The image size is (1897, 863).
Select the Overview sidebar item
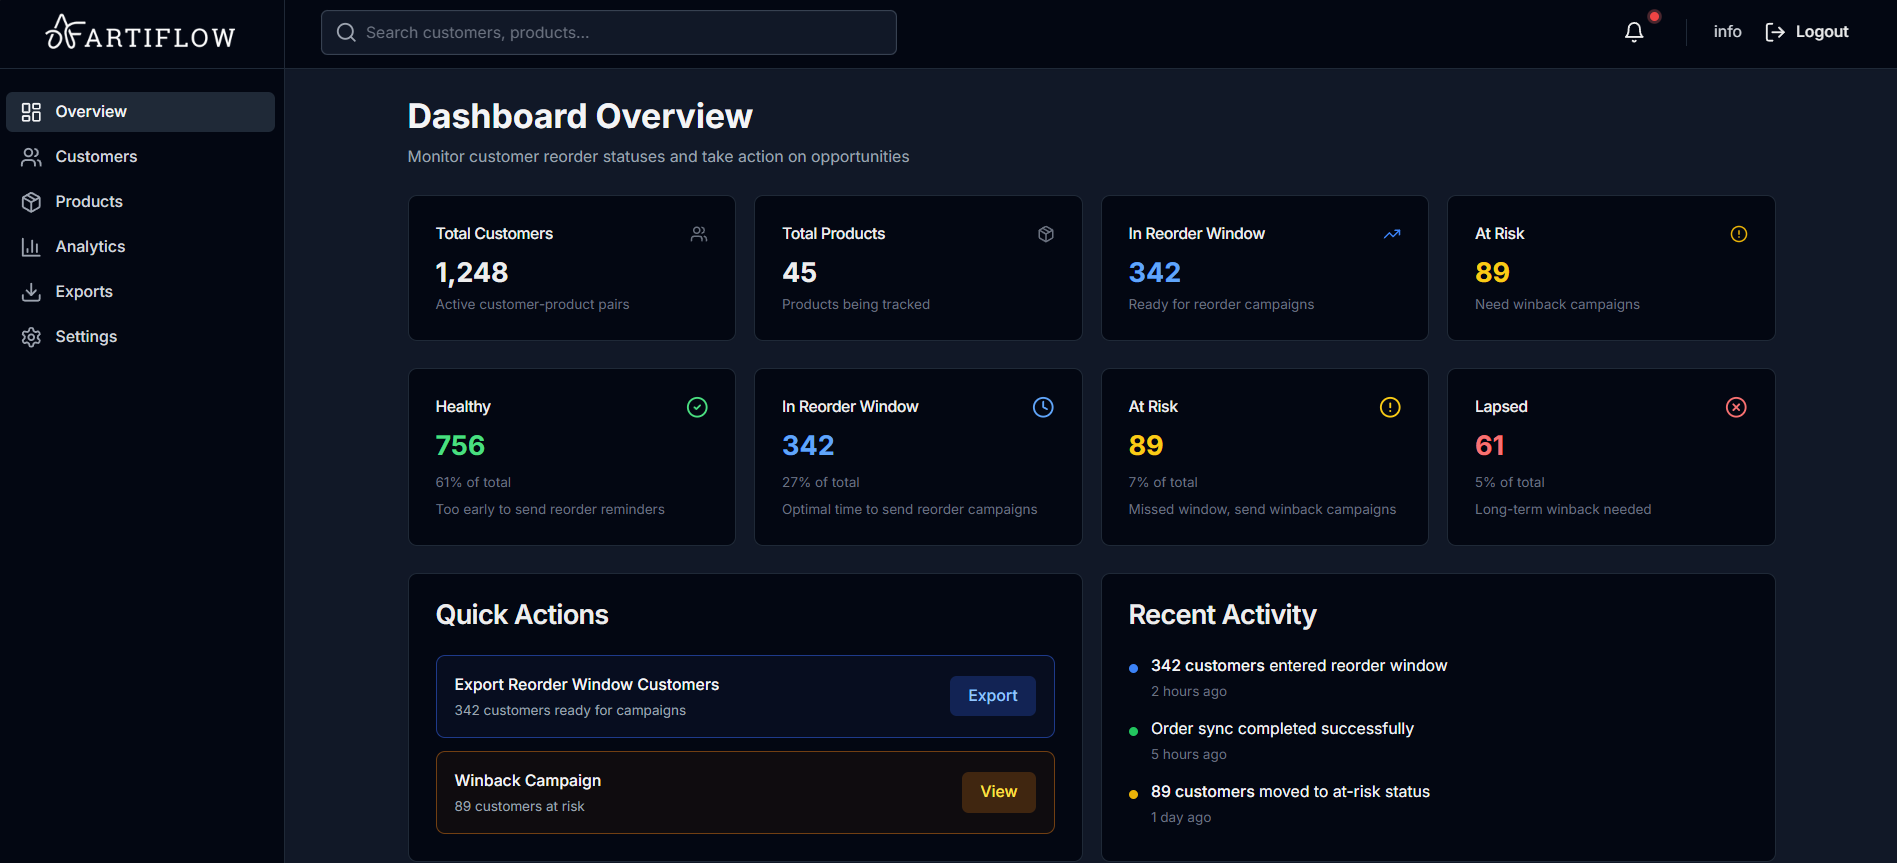[x=91, y=112]
